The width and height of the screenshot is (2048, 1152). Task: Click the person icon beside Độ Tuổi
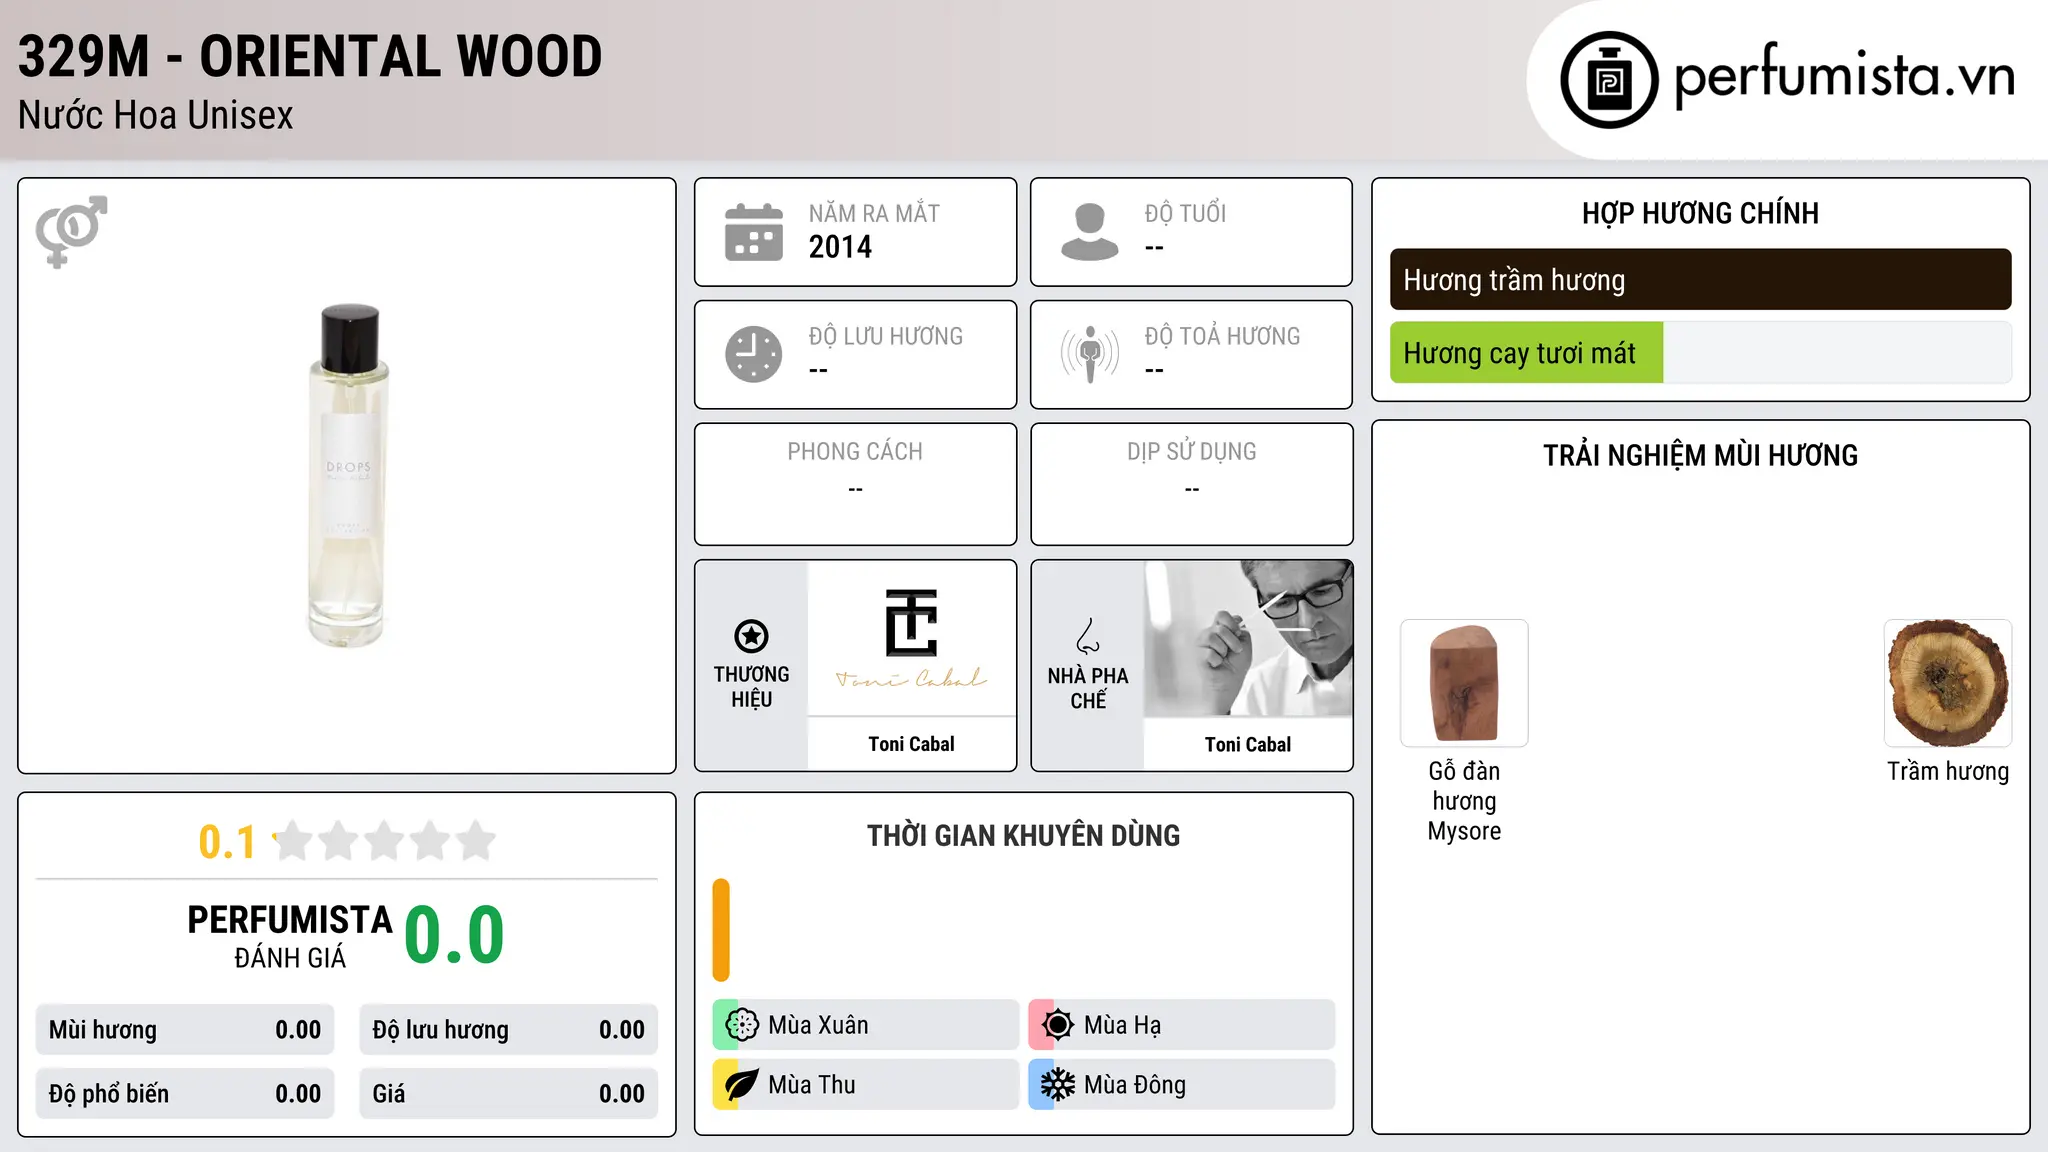[x=1089, y=232]
